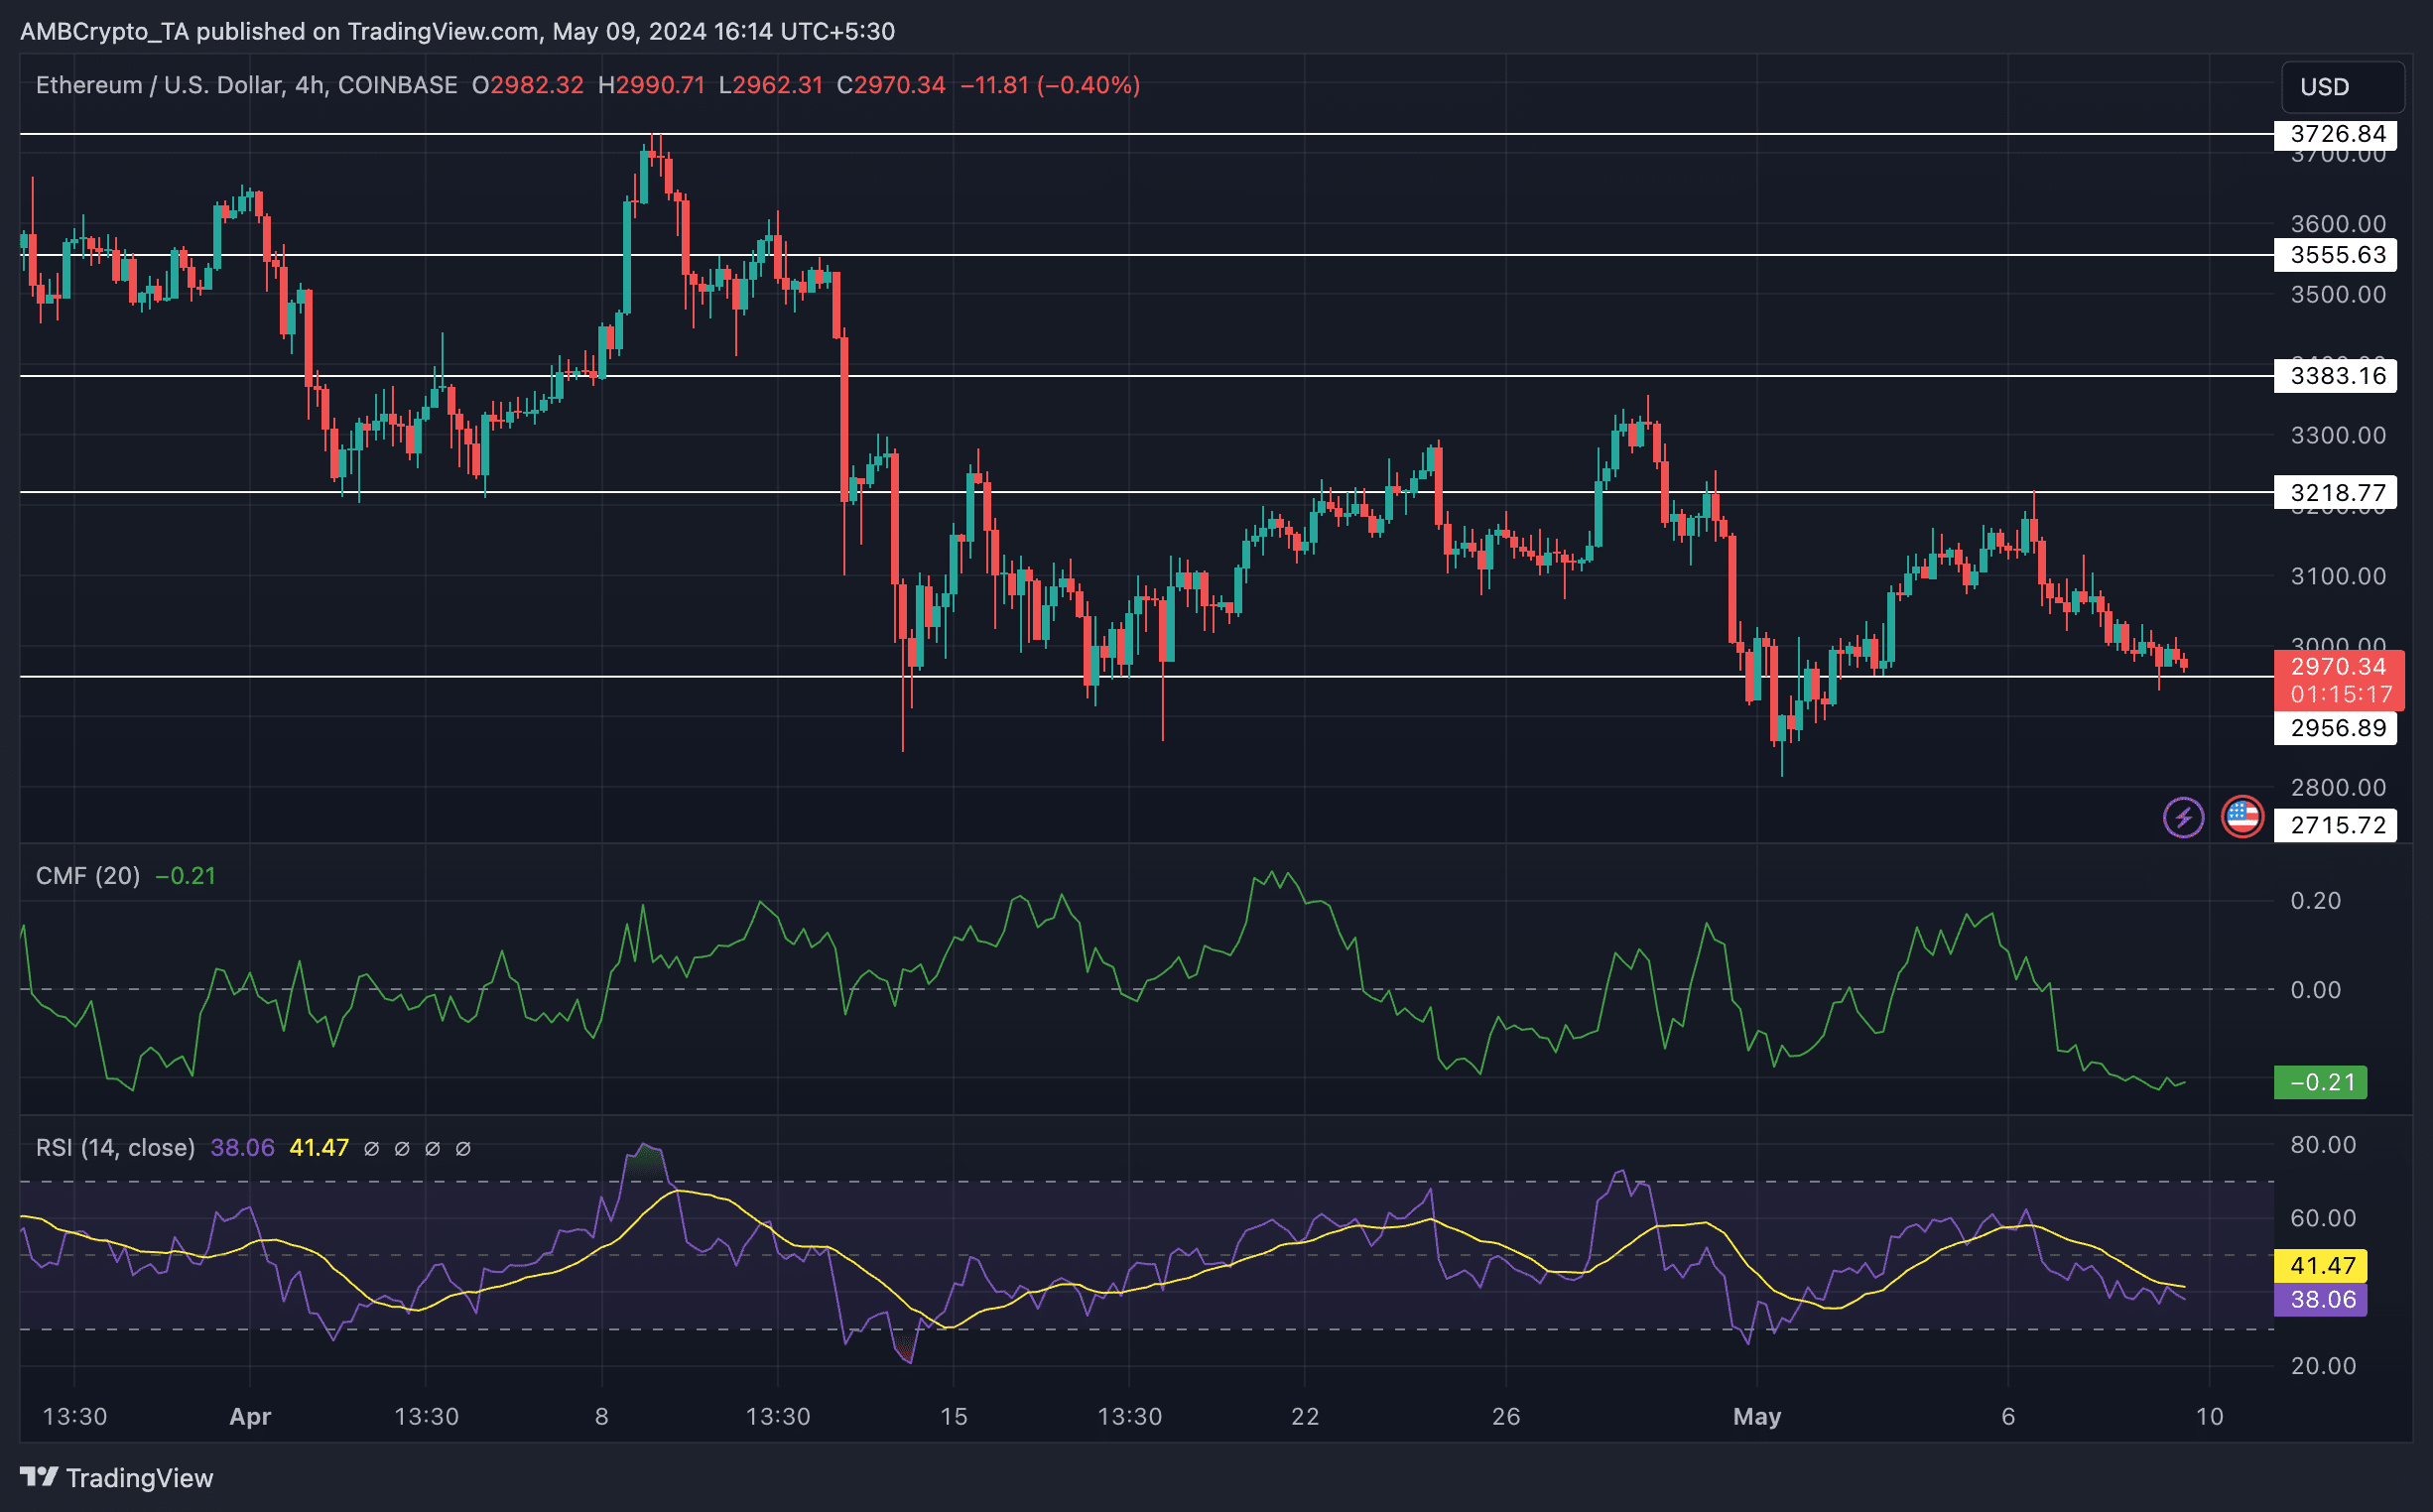The height and width of the screenshot is (1512, 2433).
Task: Click the Apr label on time axis
Action: pos(250,1416)
